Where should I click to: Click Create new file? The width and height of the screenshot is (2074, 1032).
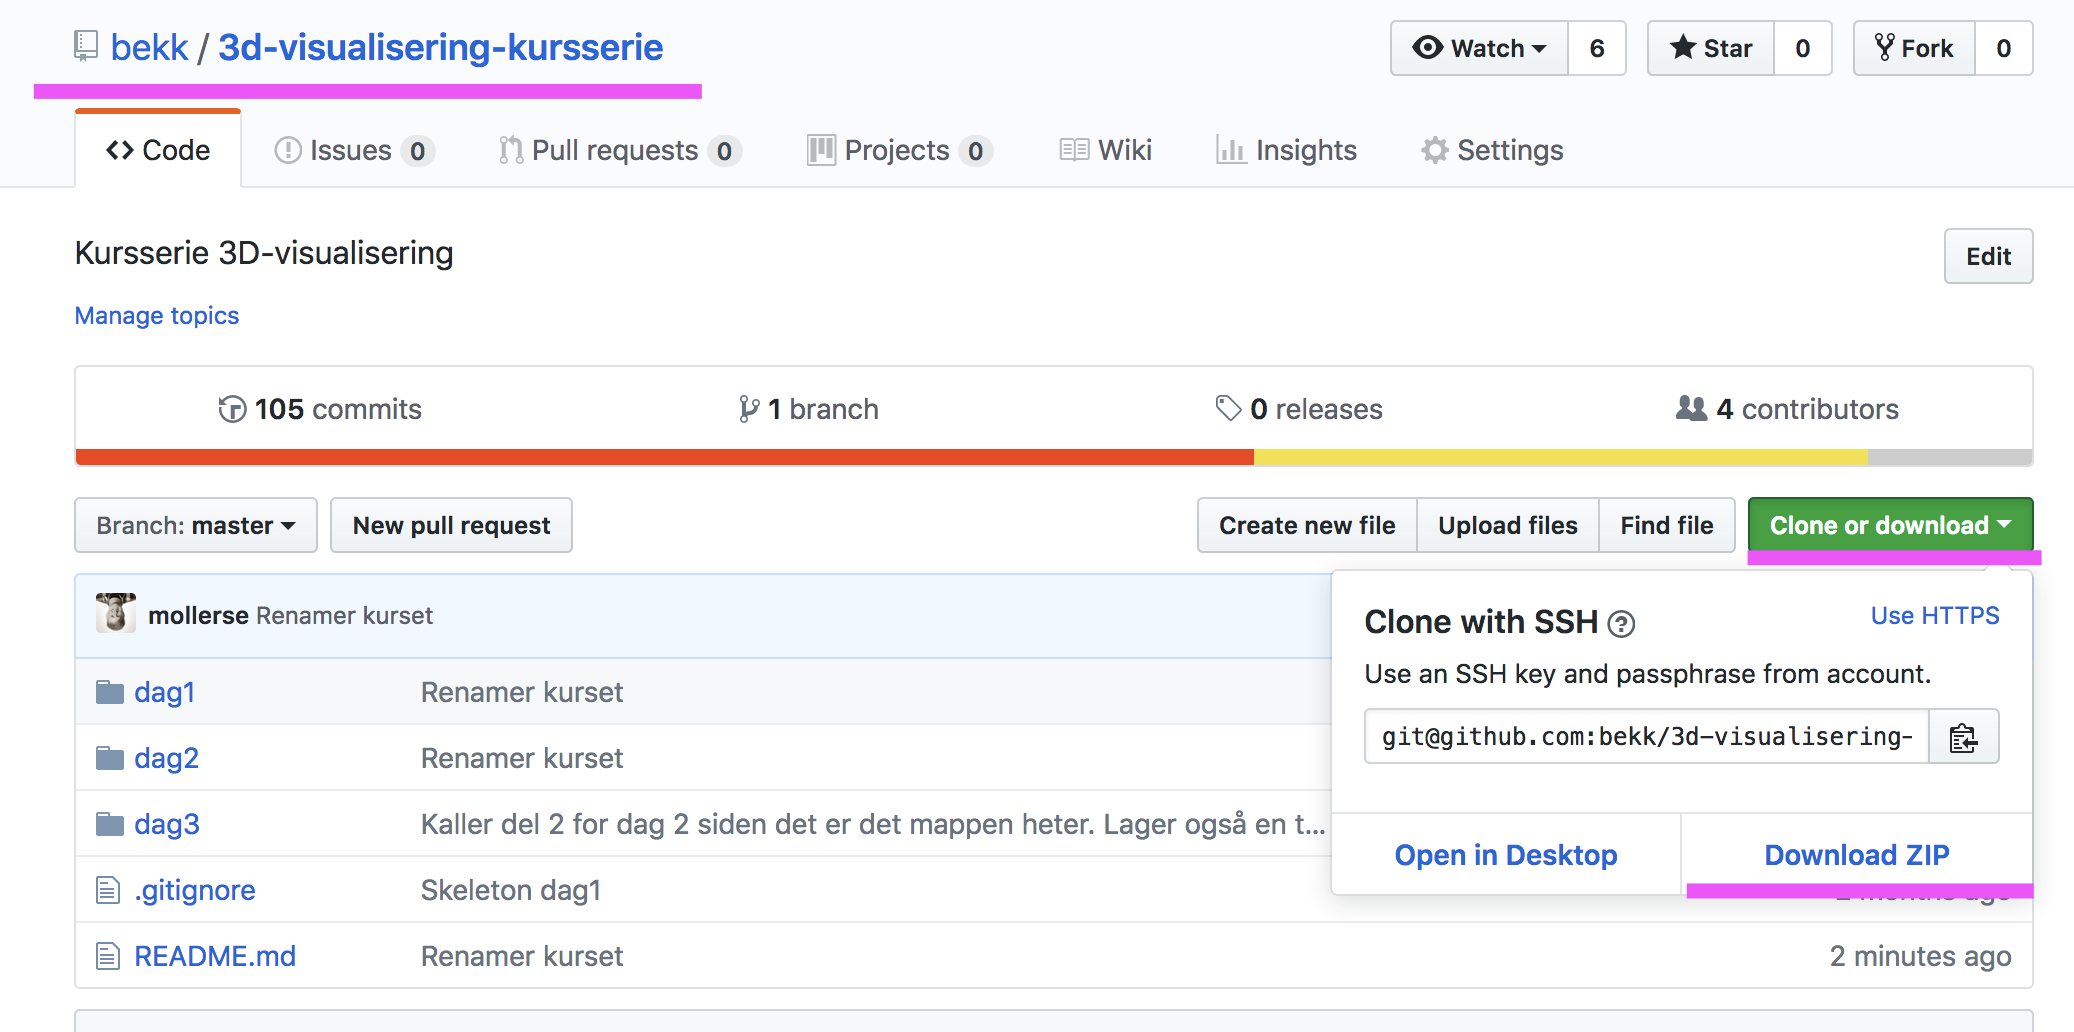(1307, 525)
